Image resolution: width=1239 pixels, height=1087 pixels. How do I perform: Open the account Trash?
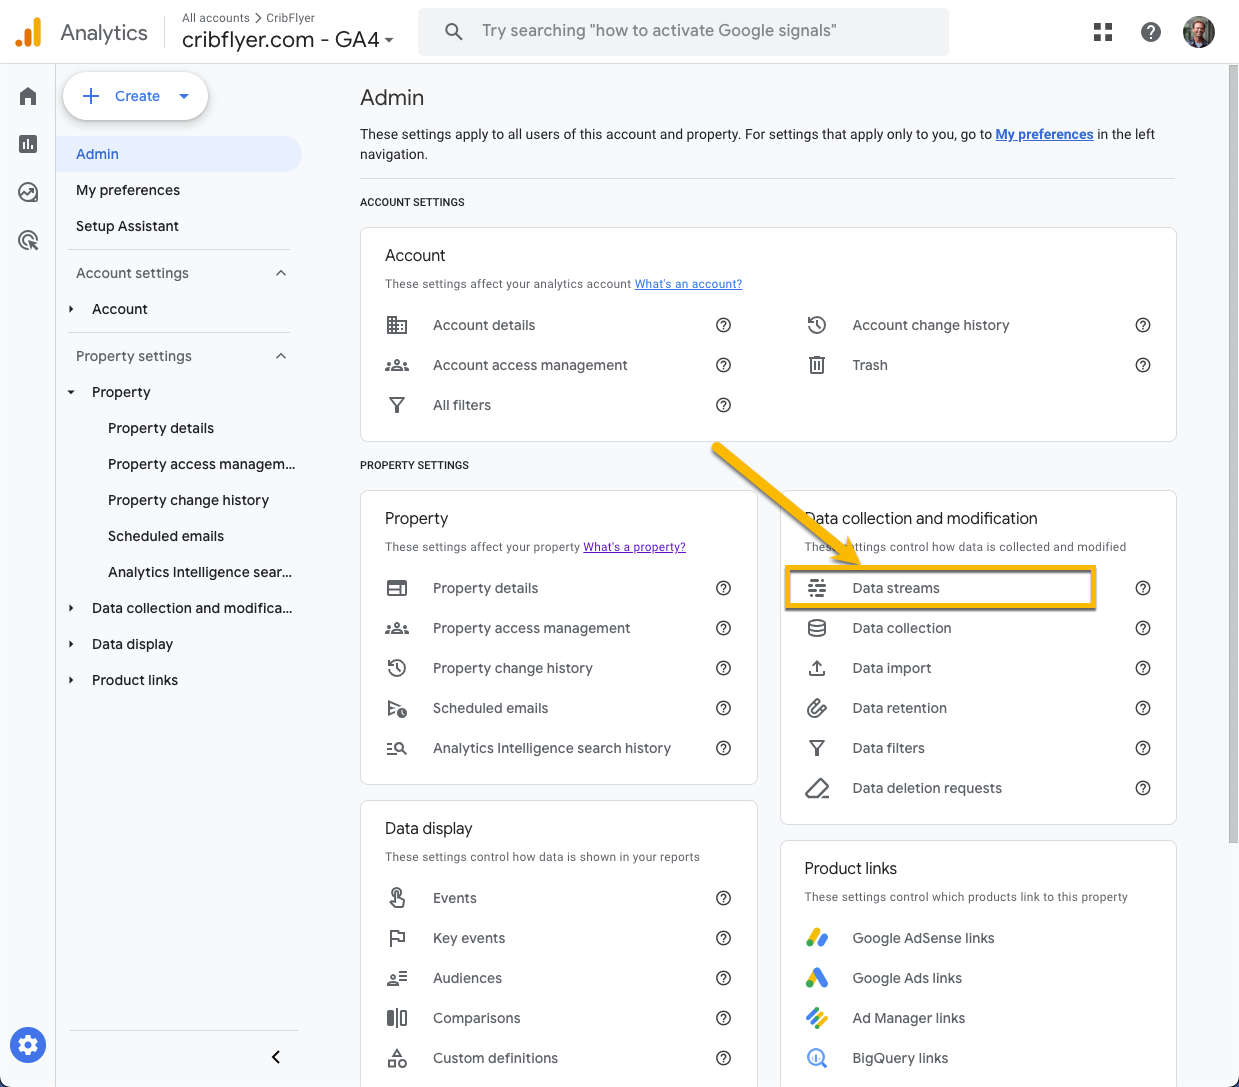pos(870,365)
